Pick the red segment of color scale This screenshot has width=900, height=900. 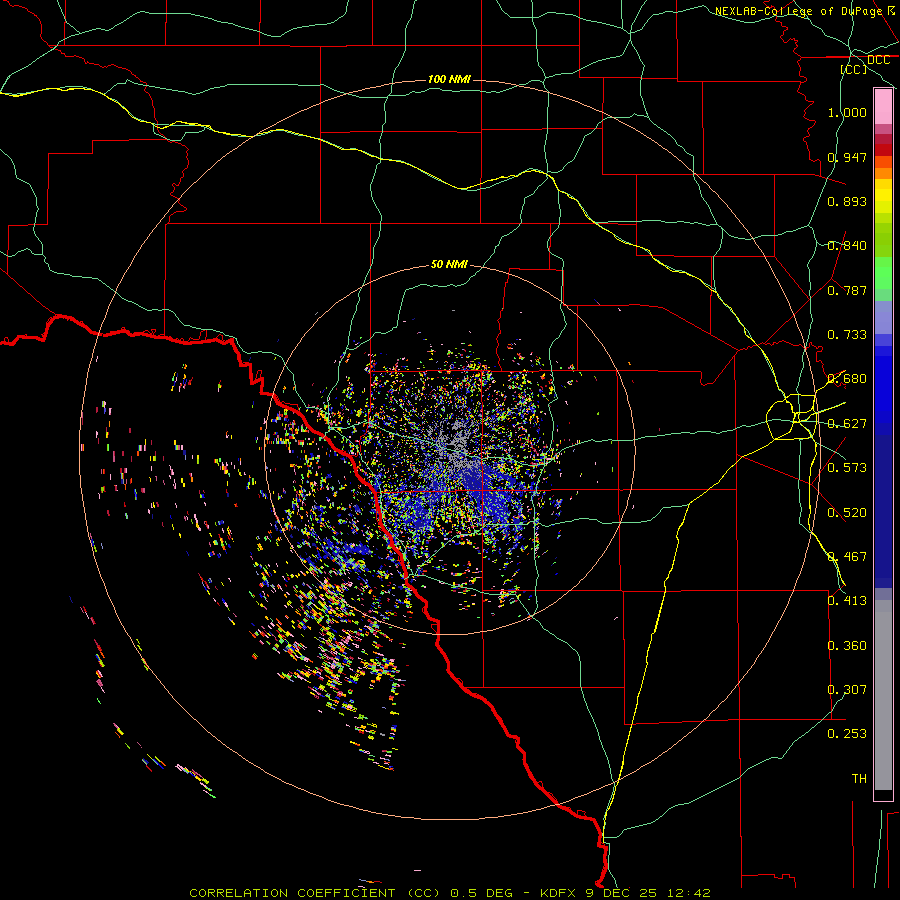click(883, 149)
